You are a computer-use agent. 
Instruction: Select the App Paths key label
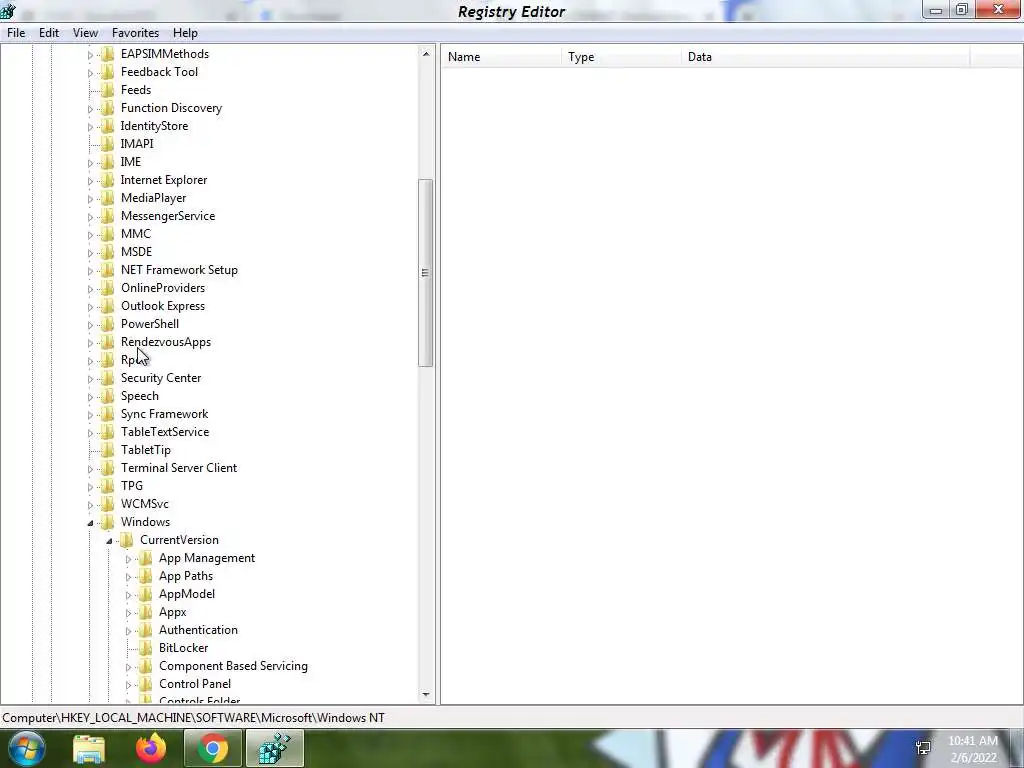tap(185, 576)
